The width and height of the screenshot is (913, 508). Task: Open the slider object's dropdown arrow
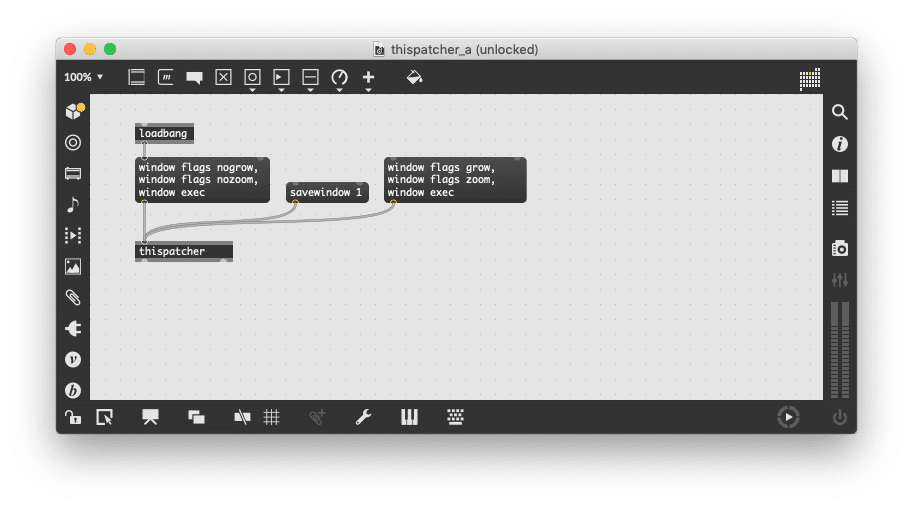click(310, 90)
